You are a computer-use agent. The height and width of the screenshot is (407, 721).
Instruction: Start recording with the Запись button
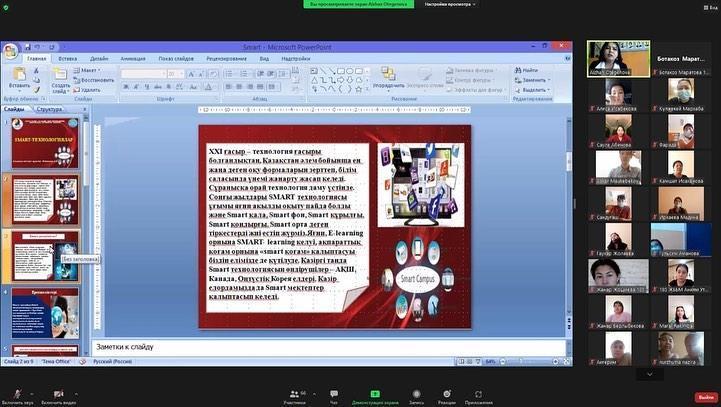click(416, 394)
